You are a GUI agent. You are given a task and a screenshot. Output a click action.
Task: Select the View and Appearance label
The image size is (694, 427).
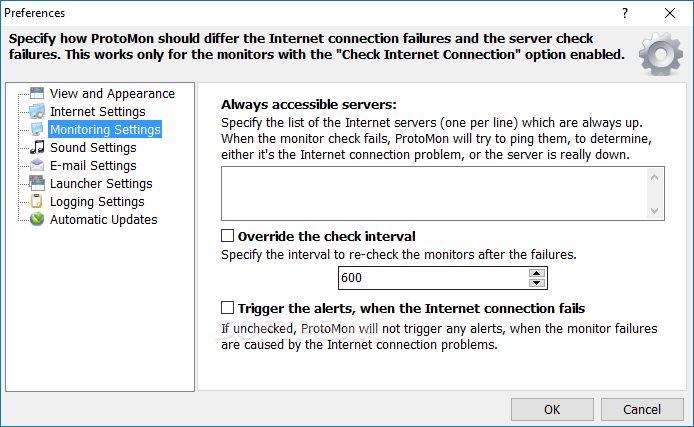point(112,93)
